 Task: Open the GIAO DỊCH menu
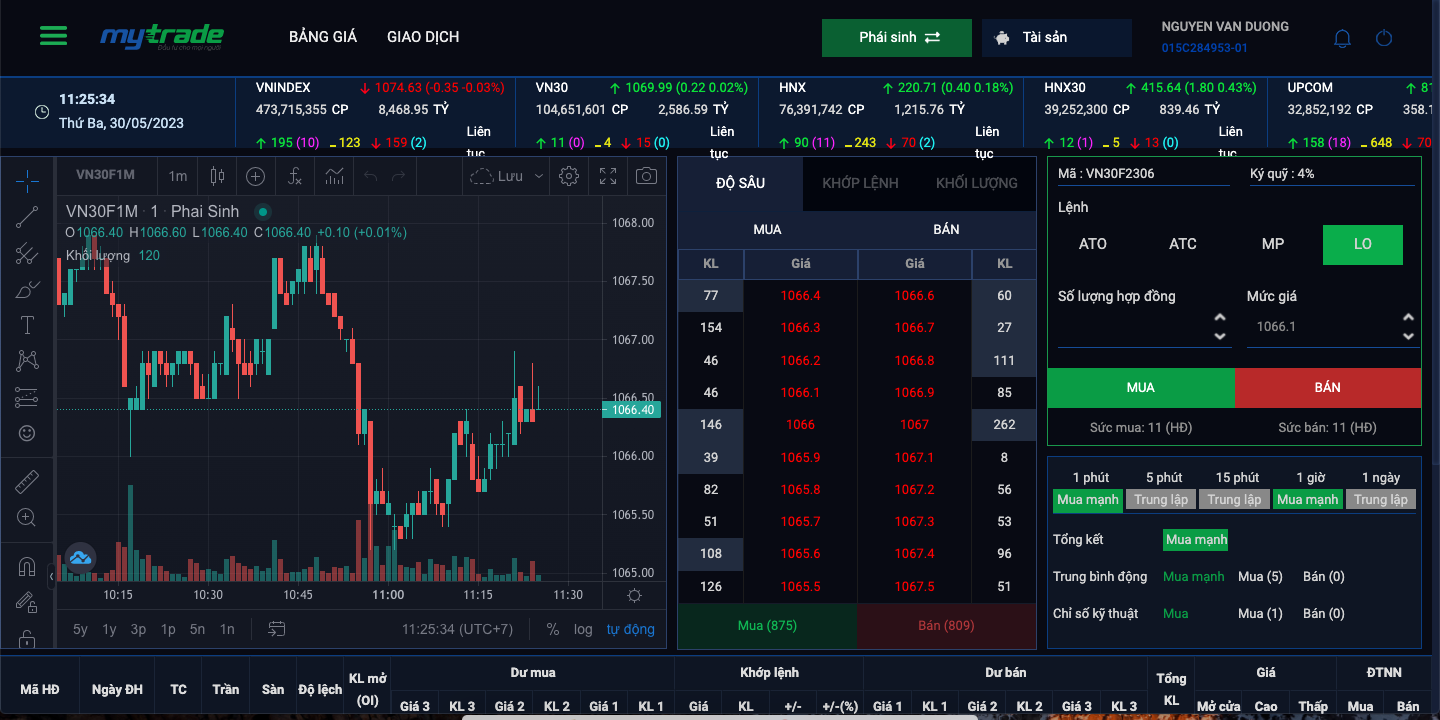point(423,37)
